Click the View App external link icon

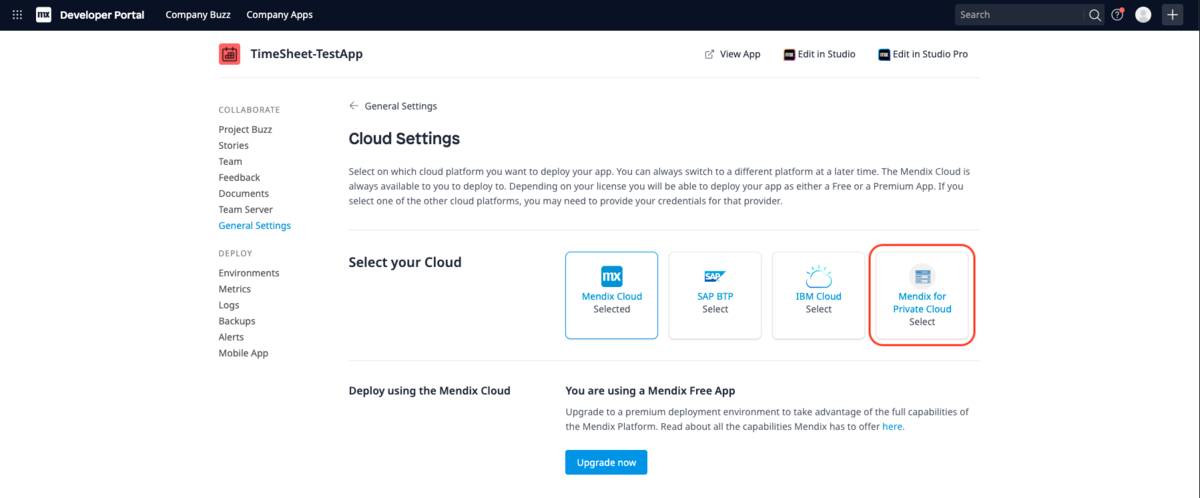coord(709,54)
